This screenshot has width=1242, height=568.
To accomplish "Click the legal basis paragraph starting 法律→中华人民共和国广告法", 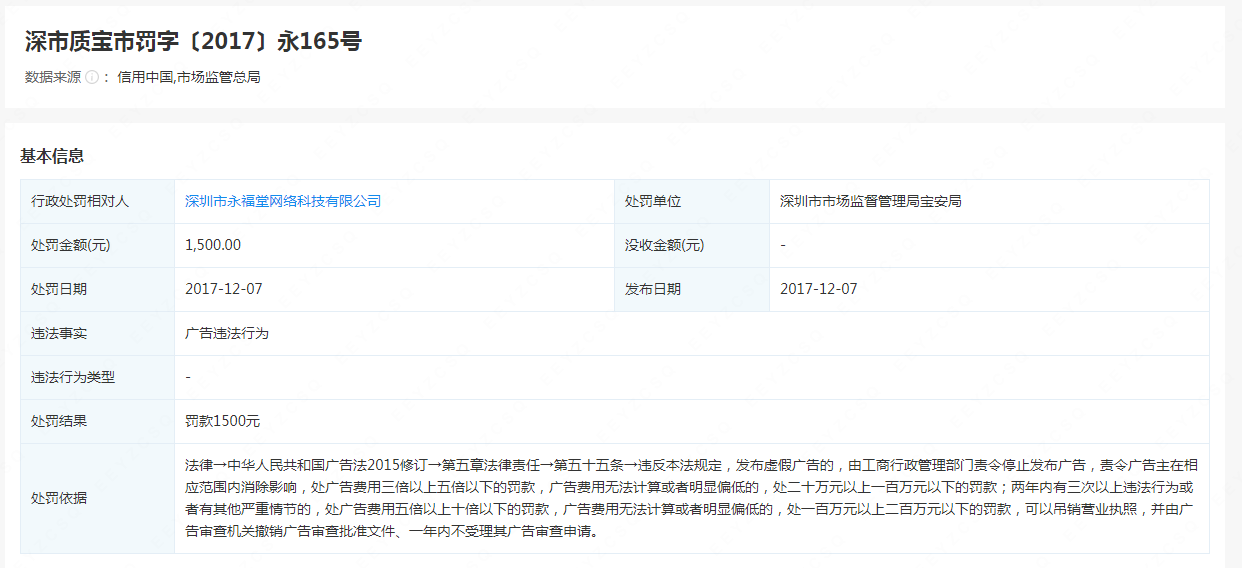I will (x=691, y=498).
